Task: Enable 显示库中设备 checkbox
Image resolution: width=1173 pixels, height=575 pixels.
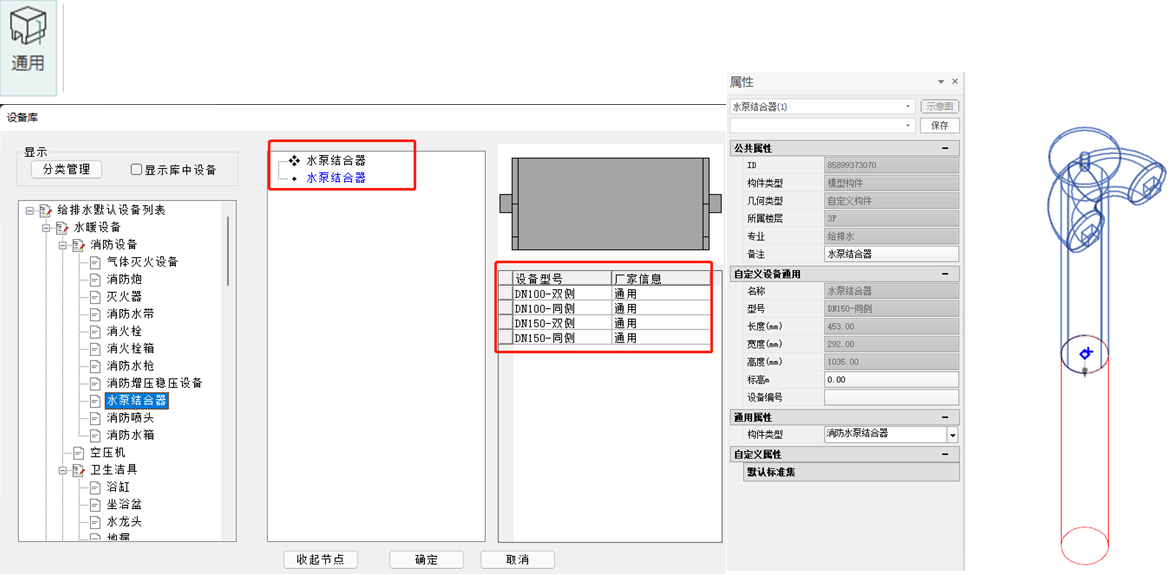Action: point(136,170)
